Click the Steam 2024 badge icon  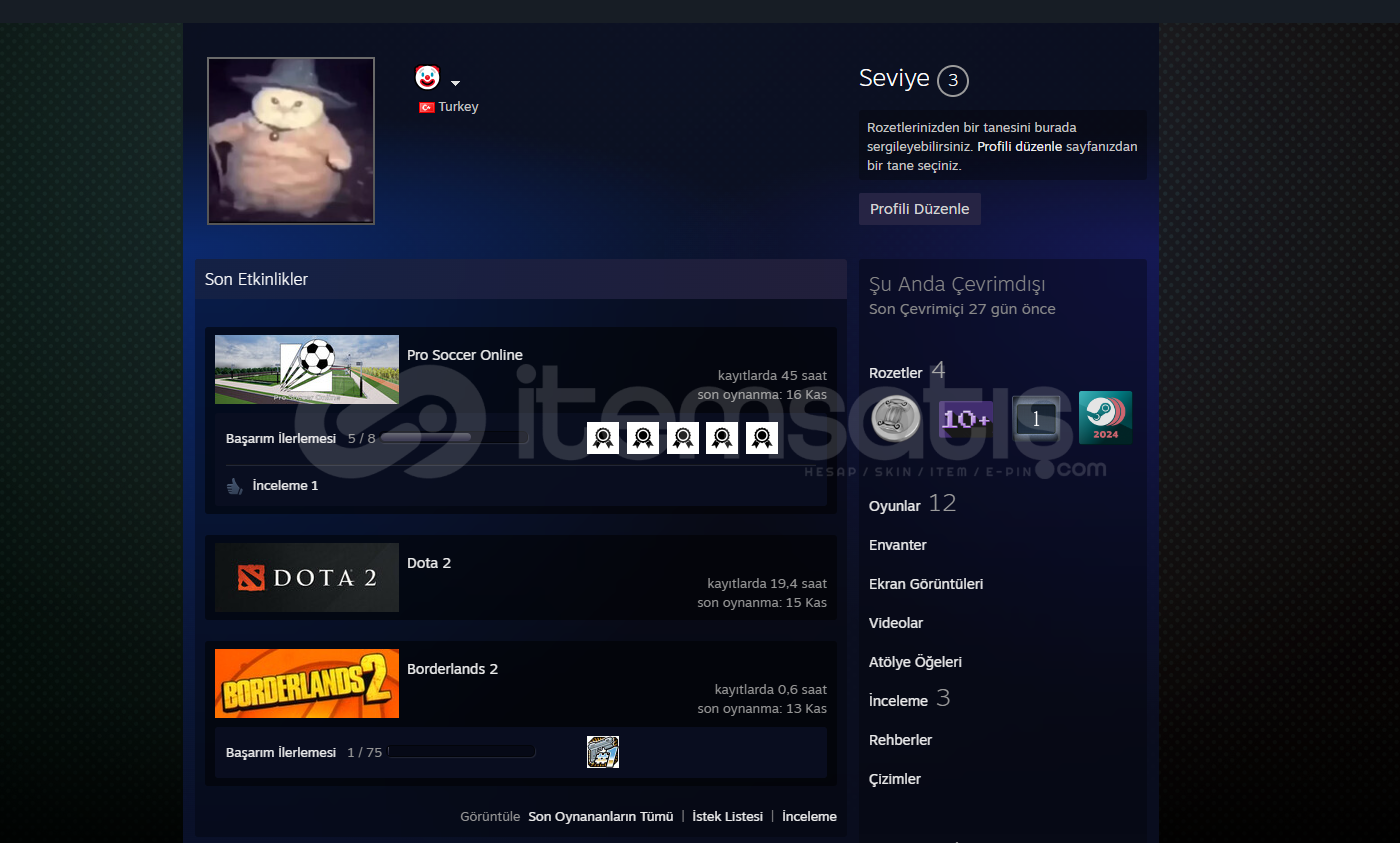pos(1105,418)
